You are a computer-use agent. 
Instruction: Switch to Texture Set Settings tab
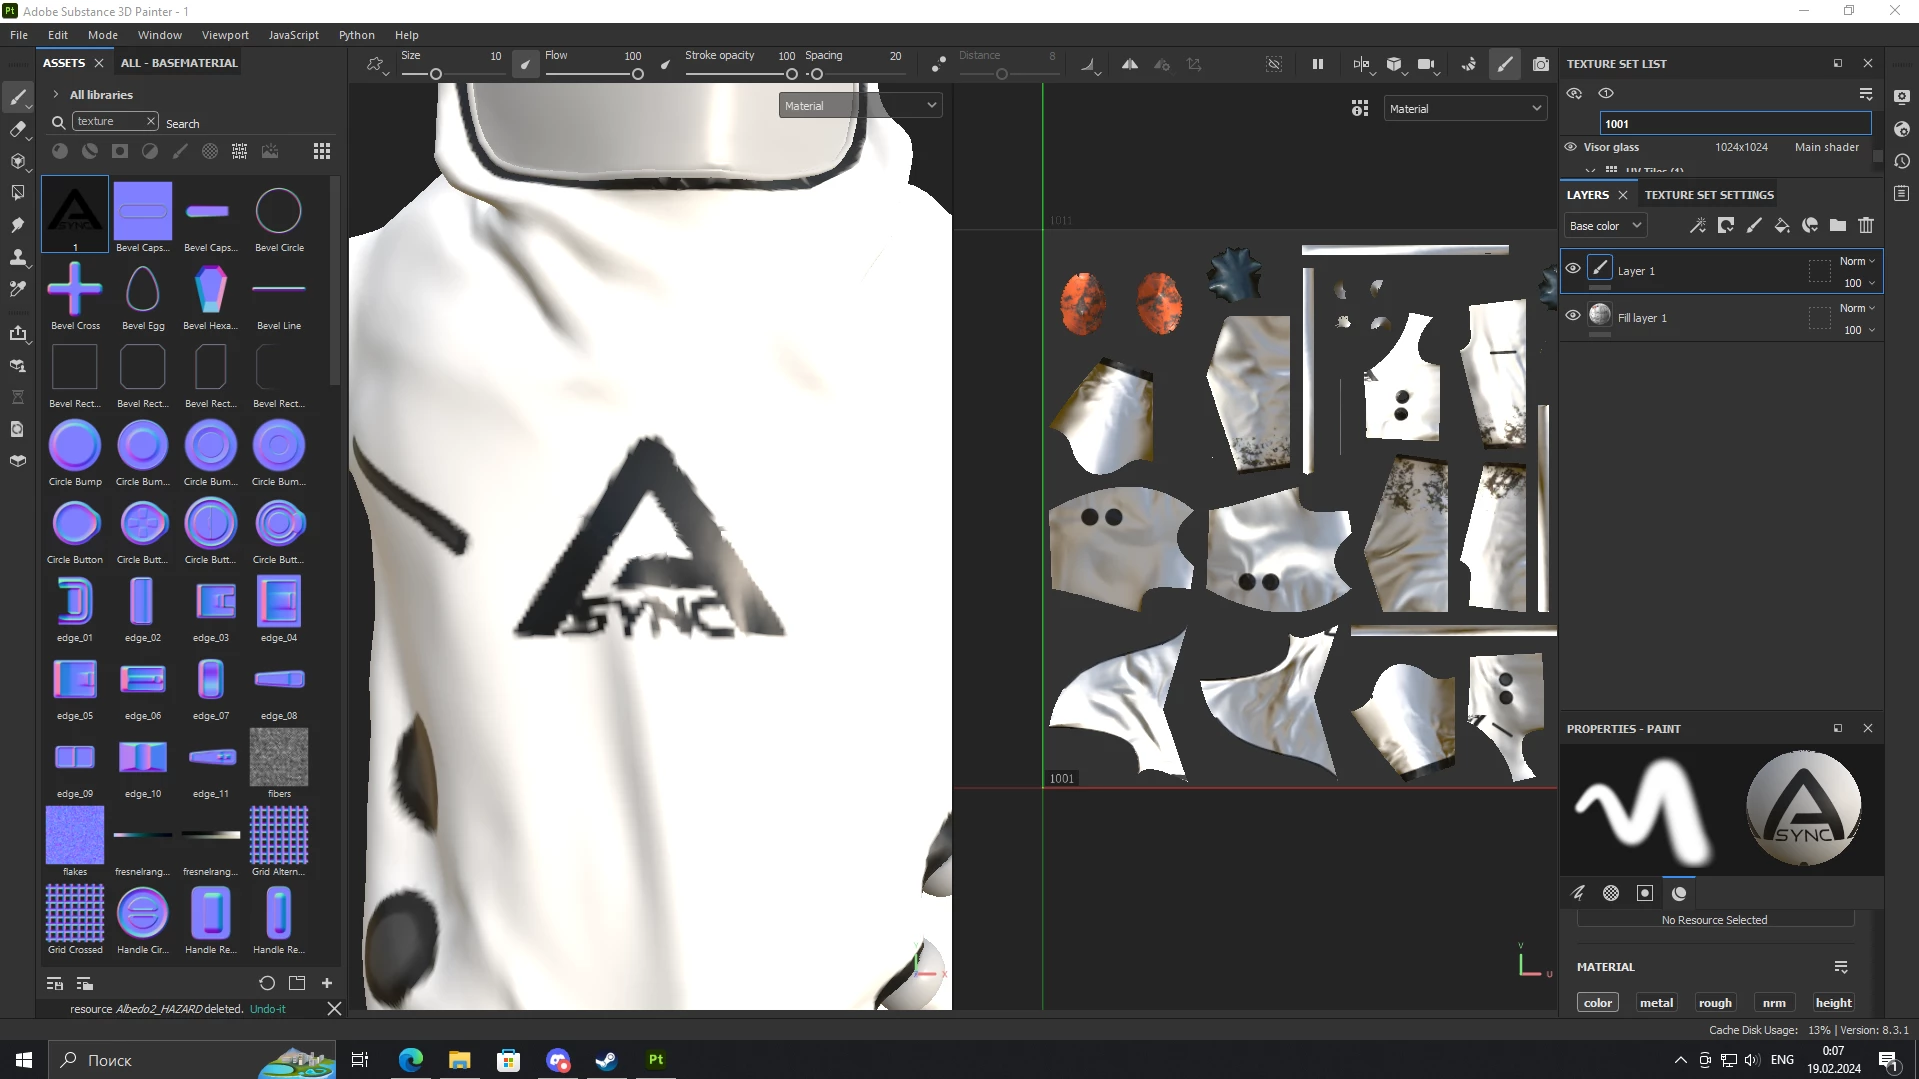(1709, 195)
